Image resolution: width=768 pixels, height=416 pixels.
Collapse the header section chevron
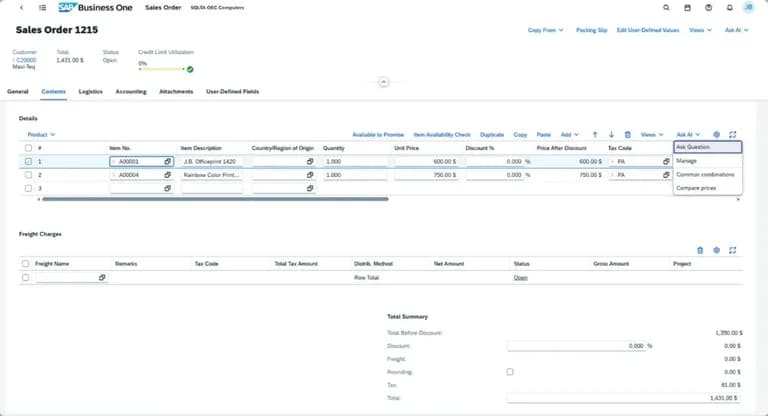click(x=384, y=82)
